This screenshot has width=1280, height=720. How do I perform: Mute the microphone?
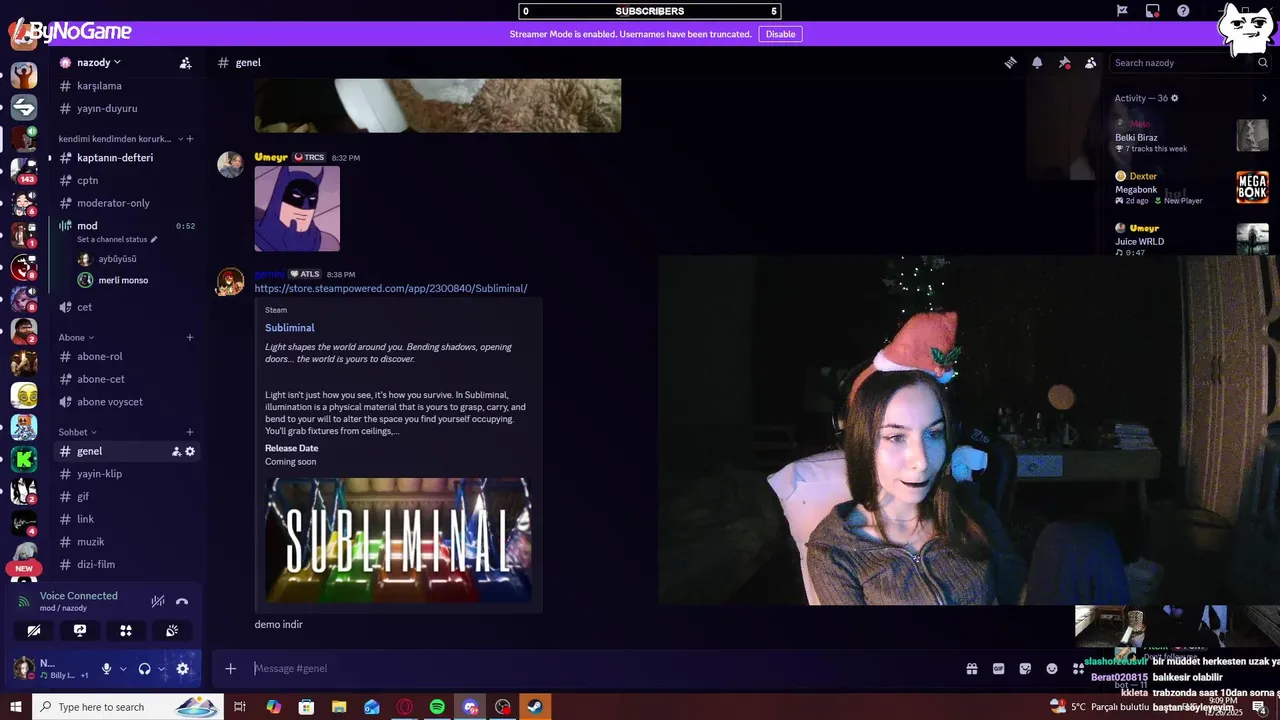tap(106, 669)
